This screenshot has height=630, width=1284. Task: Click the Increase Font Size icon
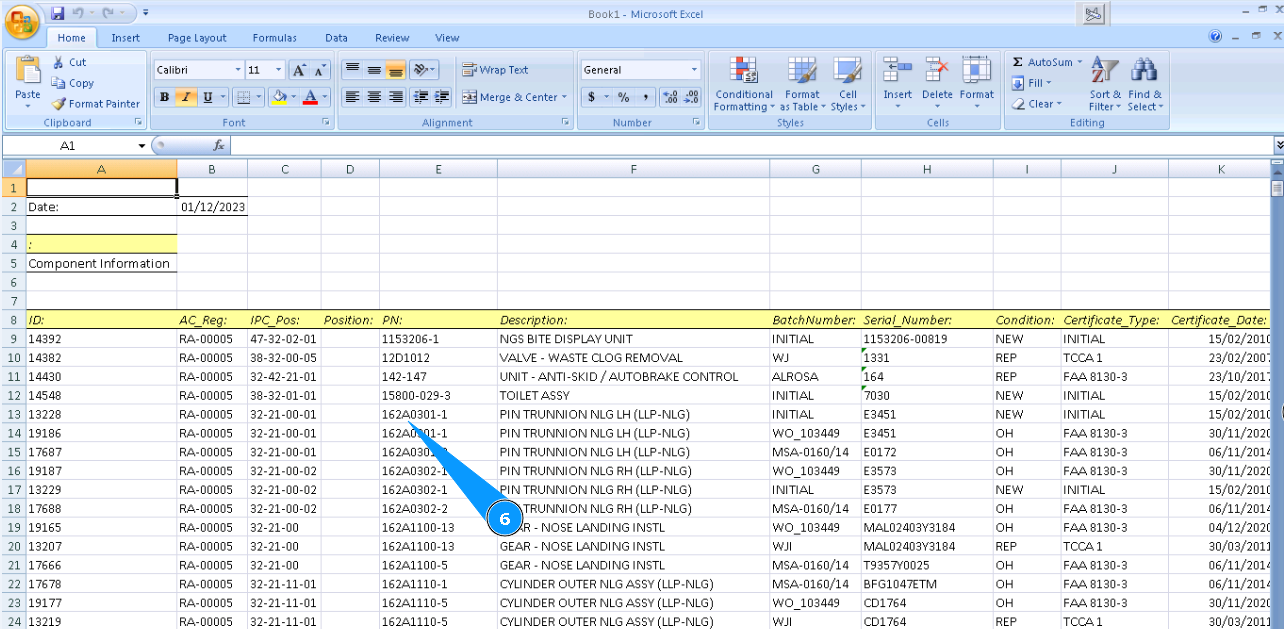(x=299, y=70)
